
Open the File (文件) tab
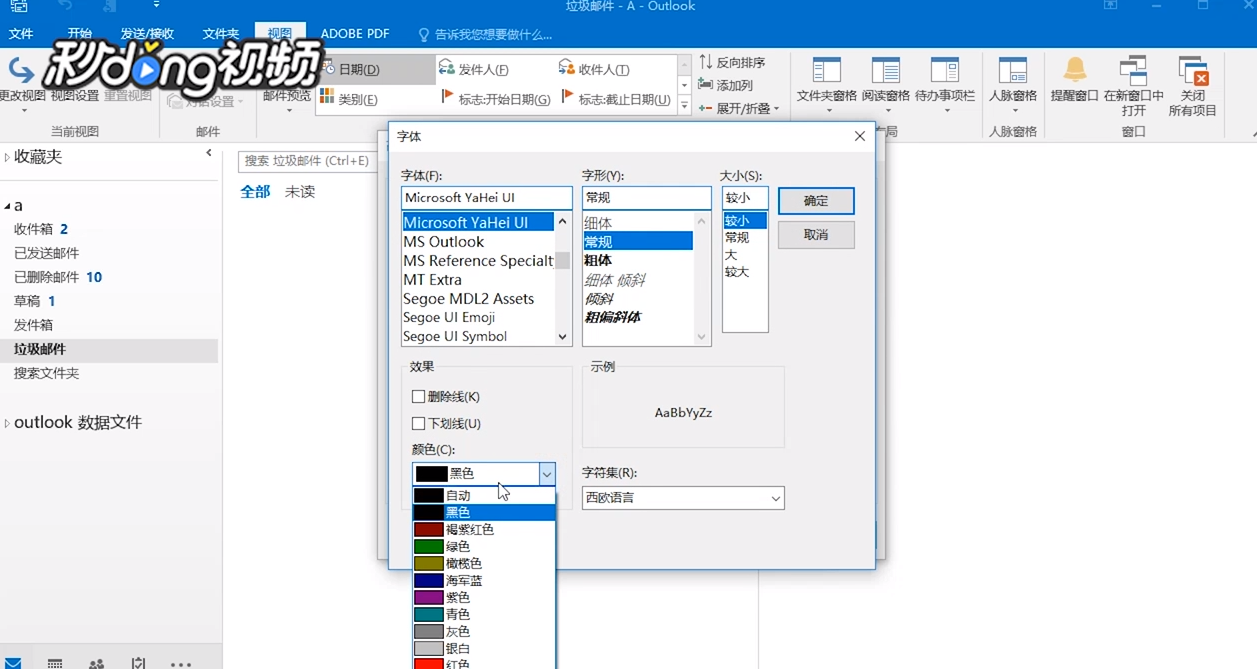[21, 34]
